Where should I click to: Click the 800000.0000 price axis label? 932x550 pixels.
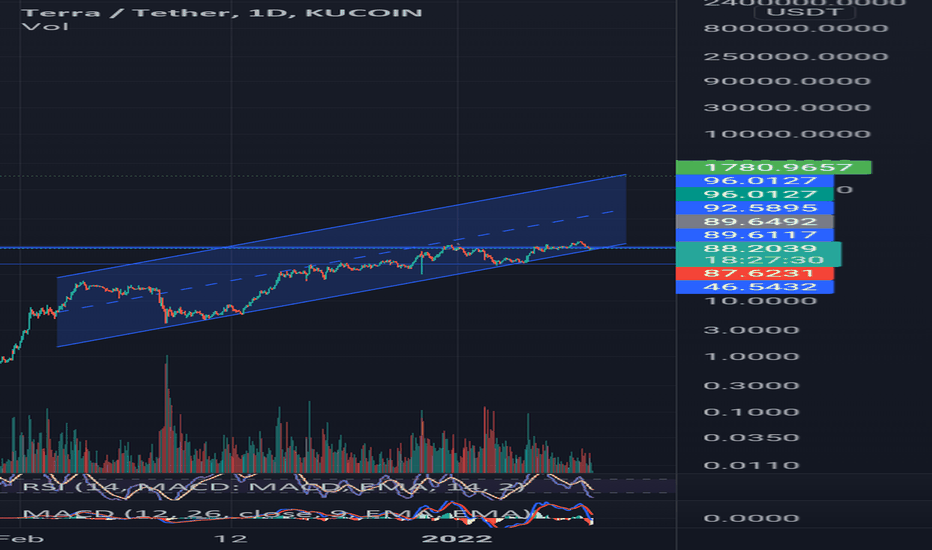tap(796, 28)
